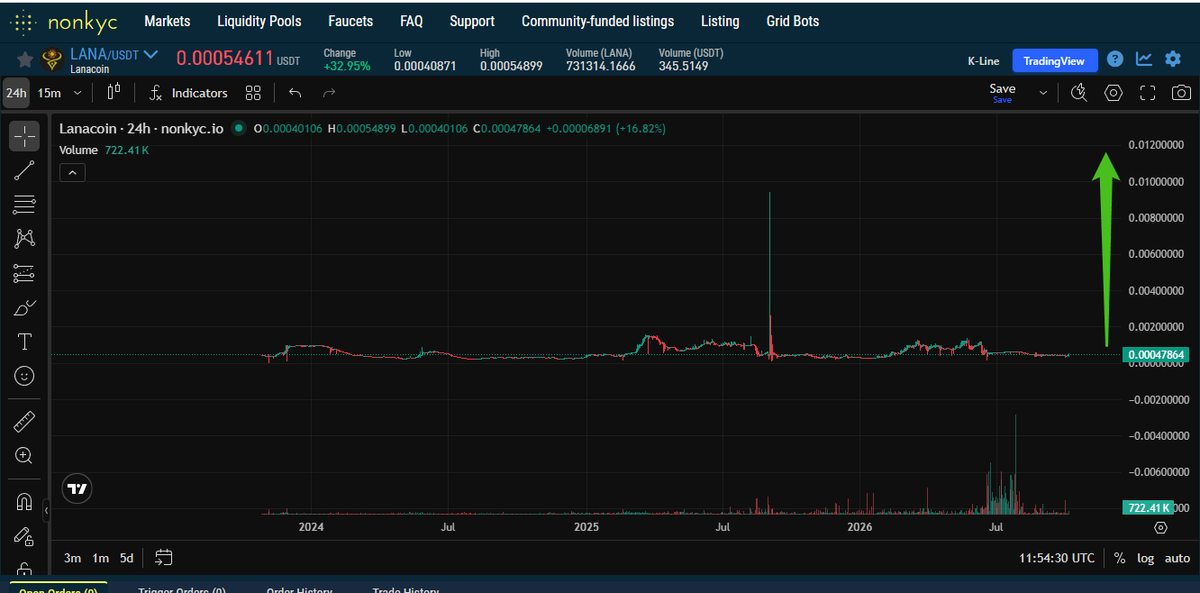The width and height of the screenshot is (1200, 593).
Task: Favorite LANA/USDT with the star icon
Action: click(25, 60)
